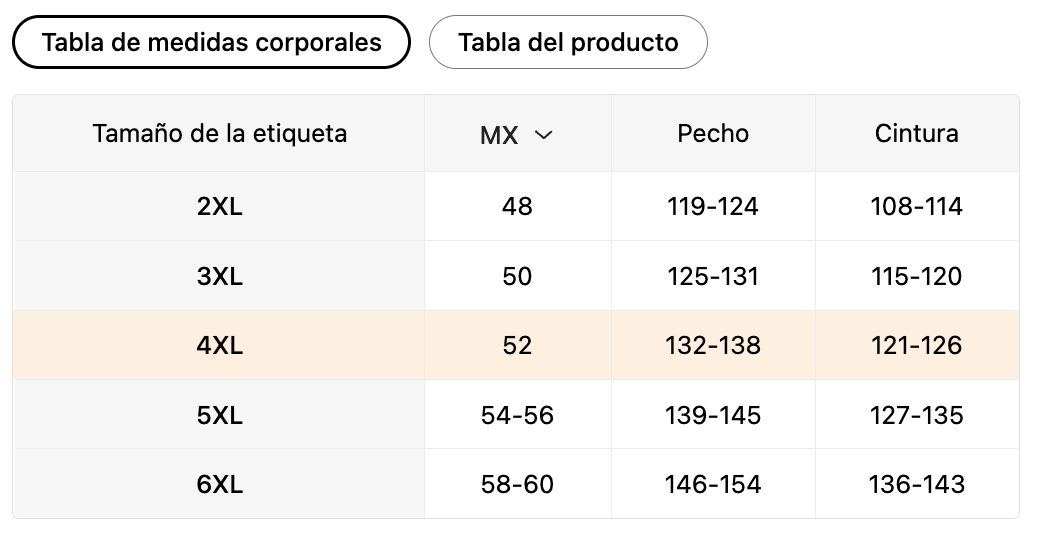
Task: Select the 5XL size row label
Action: point(219,415)
